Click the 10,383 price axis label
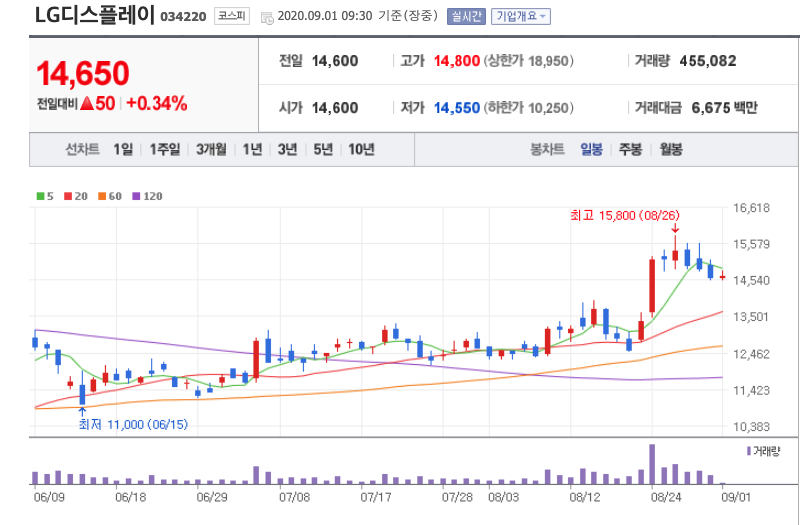 pyautogui.click(x=751, y=427)
